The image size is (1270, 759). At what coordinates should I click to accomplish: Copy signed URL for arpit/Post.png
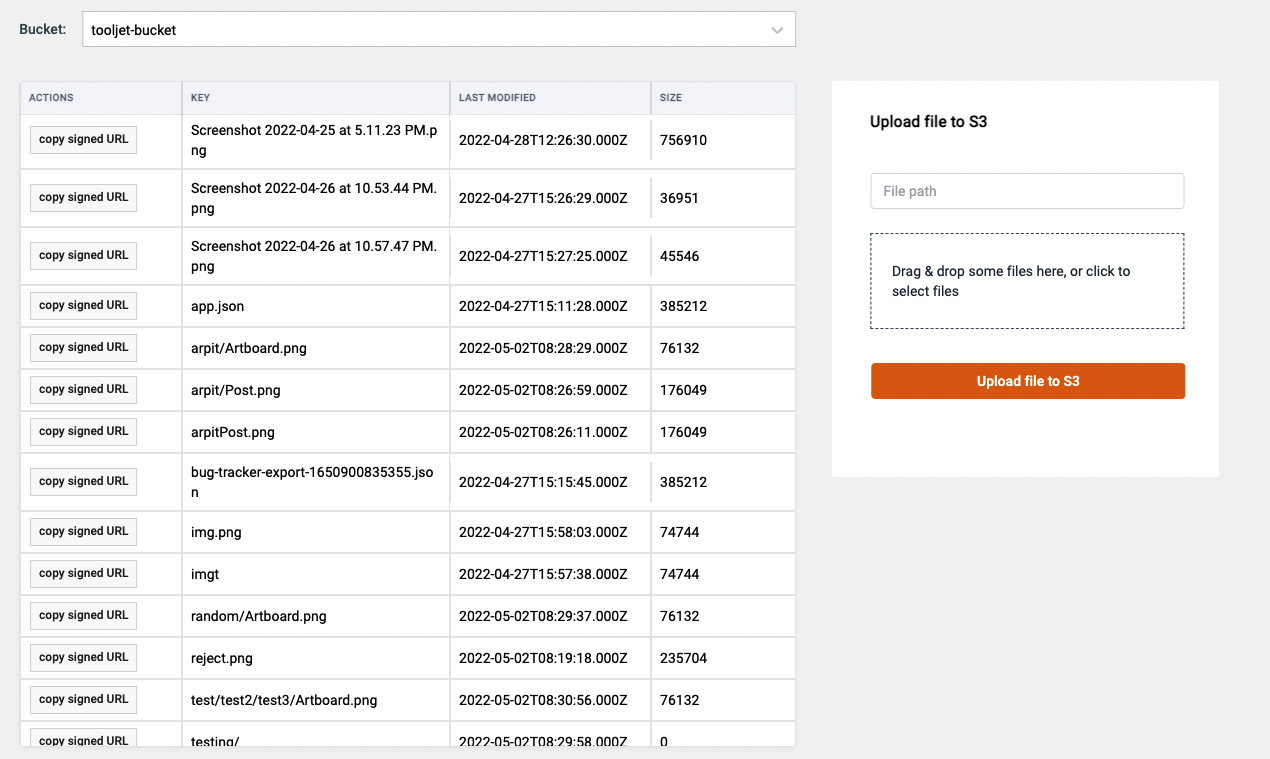(x=83, y=390)
